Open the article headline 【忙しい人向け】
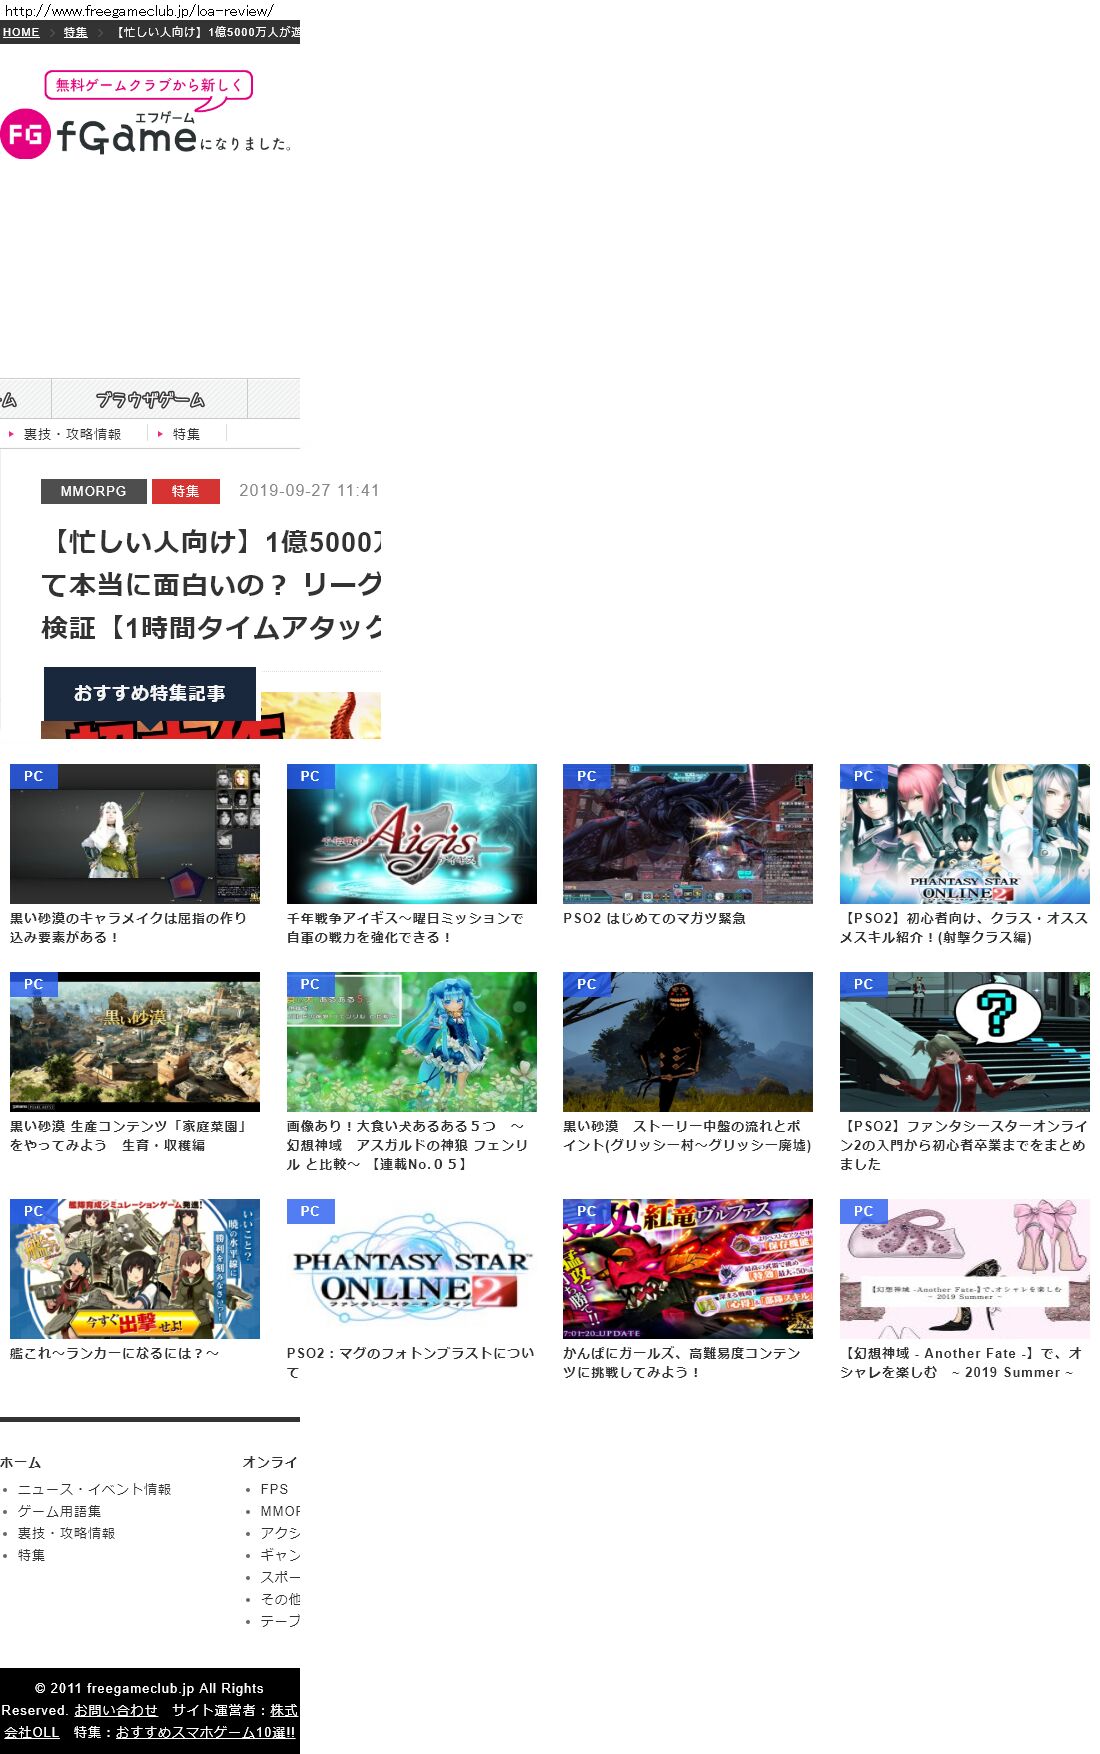This screenshot has height=1754, width=1100. [x=211, y=584]
